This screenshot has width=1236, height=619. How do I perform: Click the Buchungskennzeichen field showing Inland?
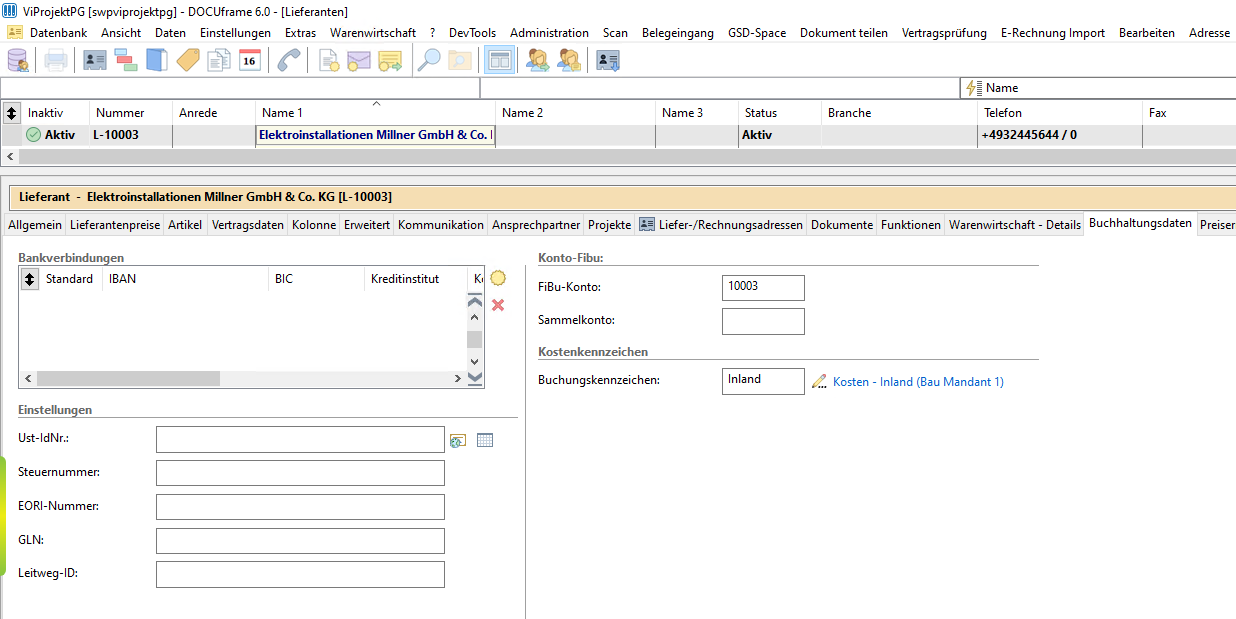point(763,381)
